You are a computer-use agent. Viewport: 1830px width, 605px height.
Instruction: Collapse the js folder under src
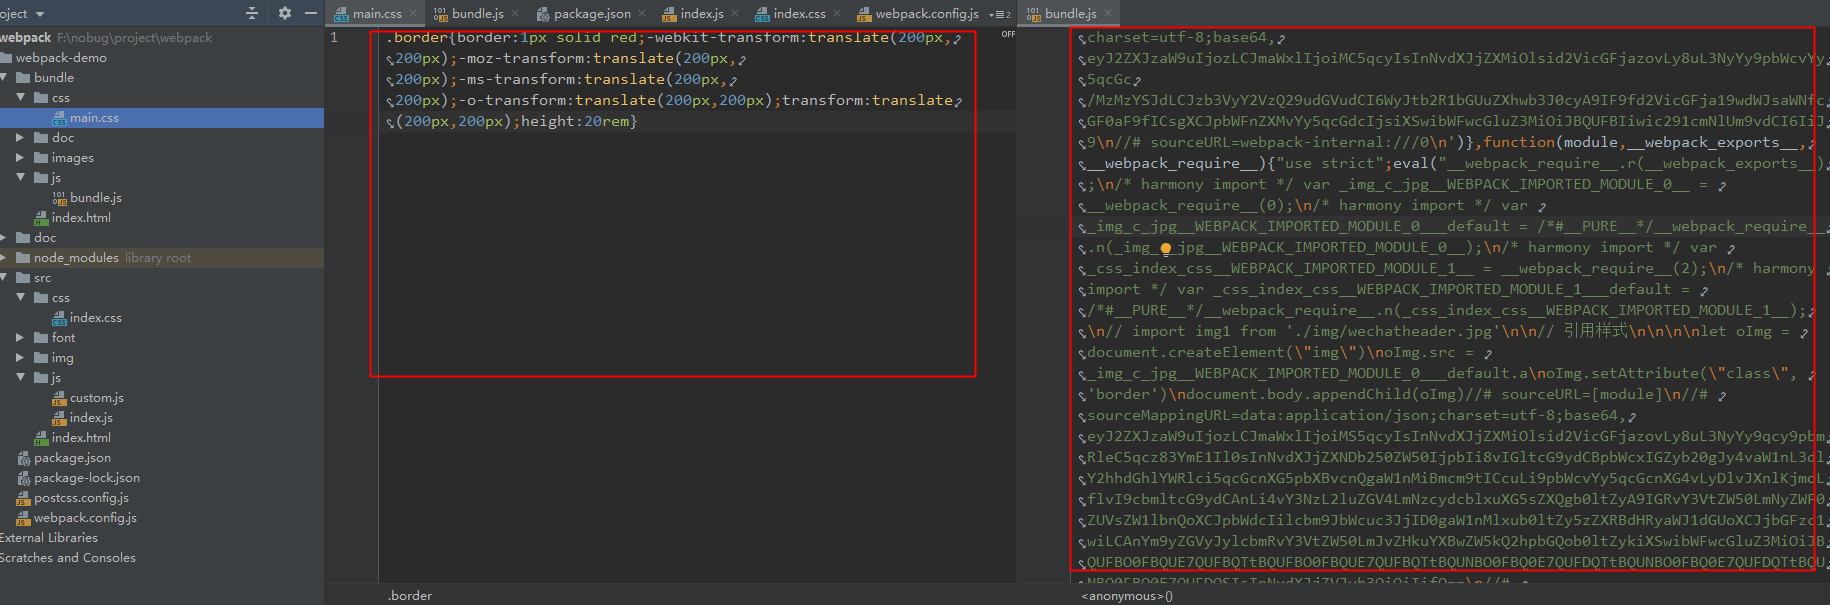tap(21, 377)
